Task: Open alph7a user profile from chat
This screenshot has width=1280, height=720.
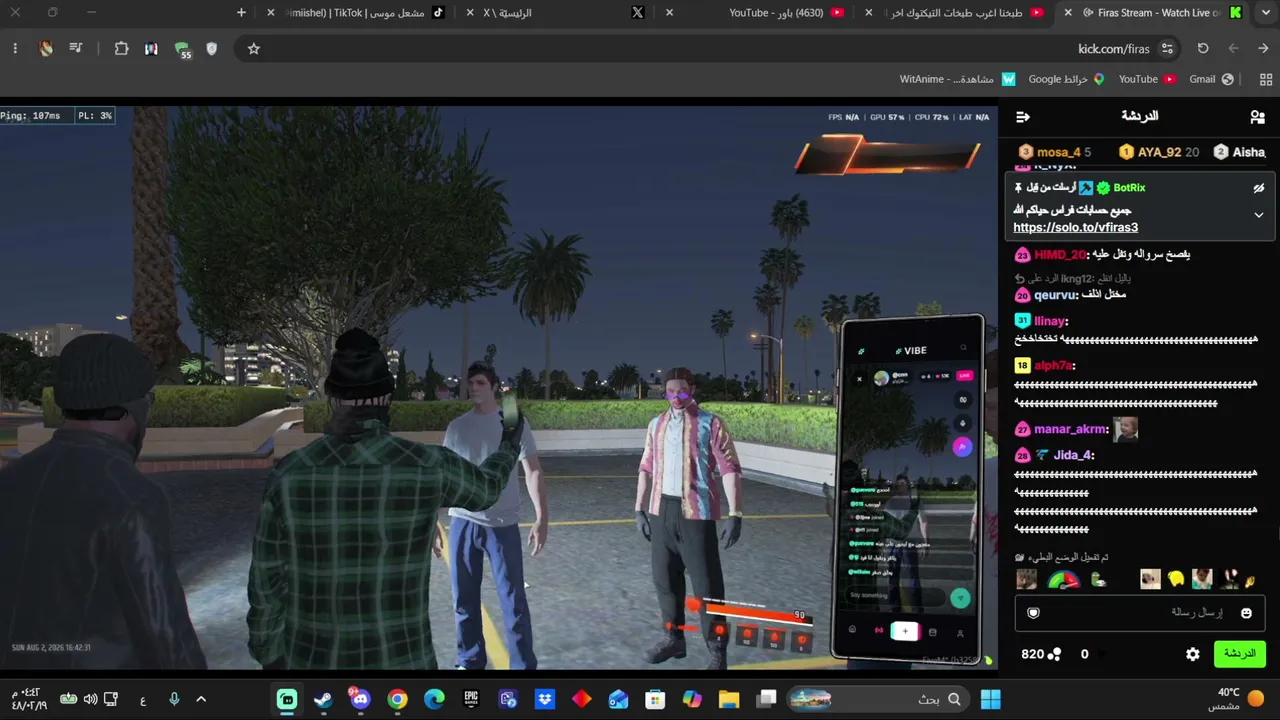Action: 1054,365
